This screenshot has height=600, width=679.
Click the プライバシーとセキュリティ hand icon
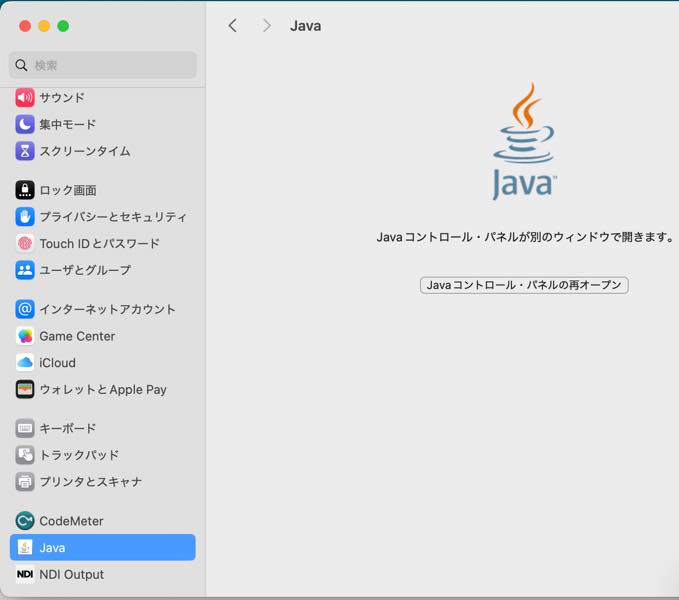click(x=25, y=216)
